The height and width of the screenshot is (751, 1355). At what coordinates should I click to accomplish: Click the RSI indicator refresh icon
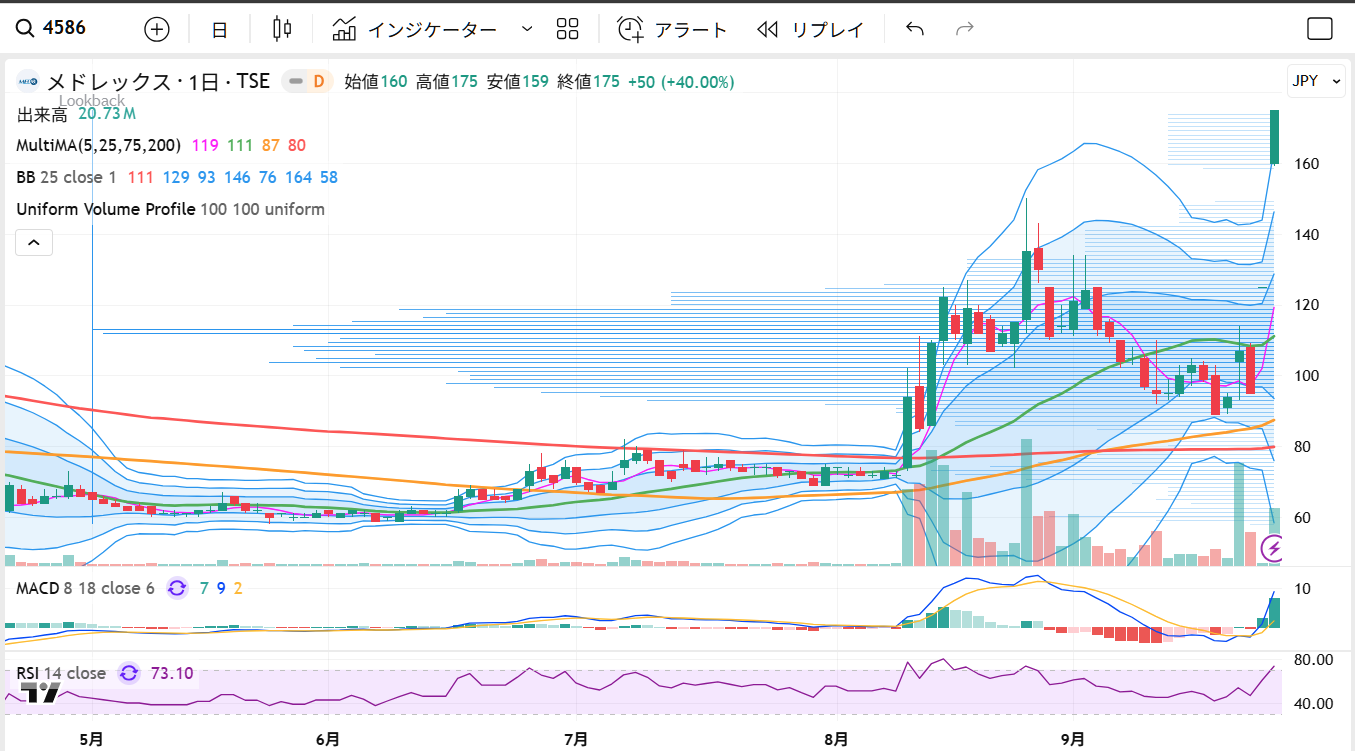pos(129,673)
